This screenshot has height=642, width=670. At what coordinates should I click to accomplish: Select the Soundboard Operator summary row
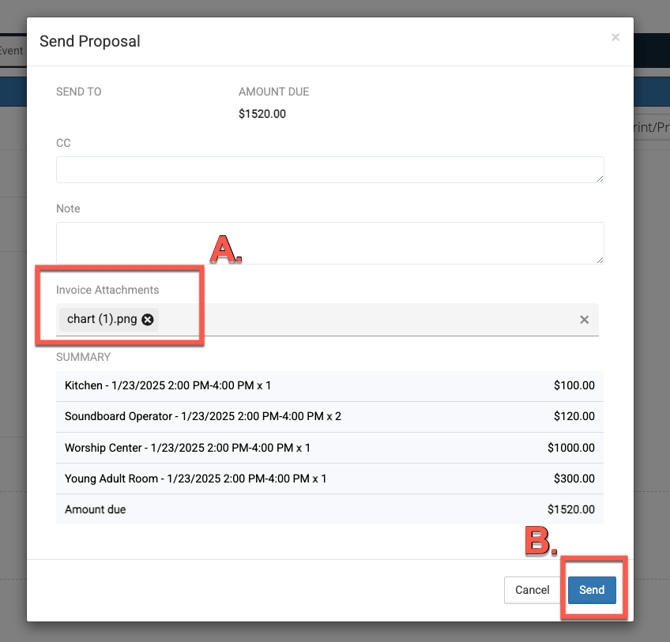point(329,416)
